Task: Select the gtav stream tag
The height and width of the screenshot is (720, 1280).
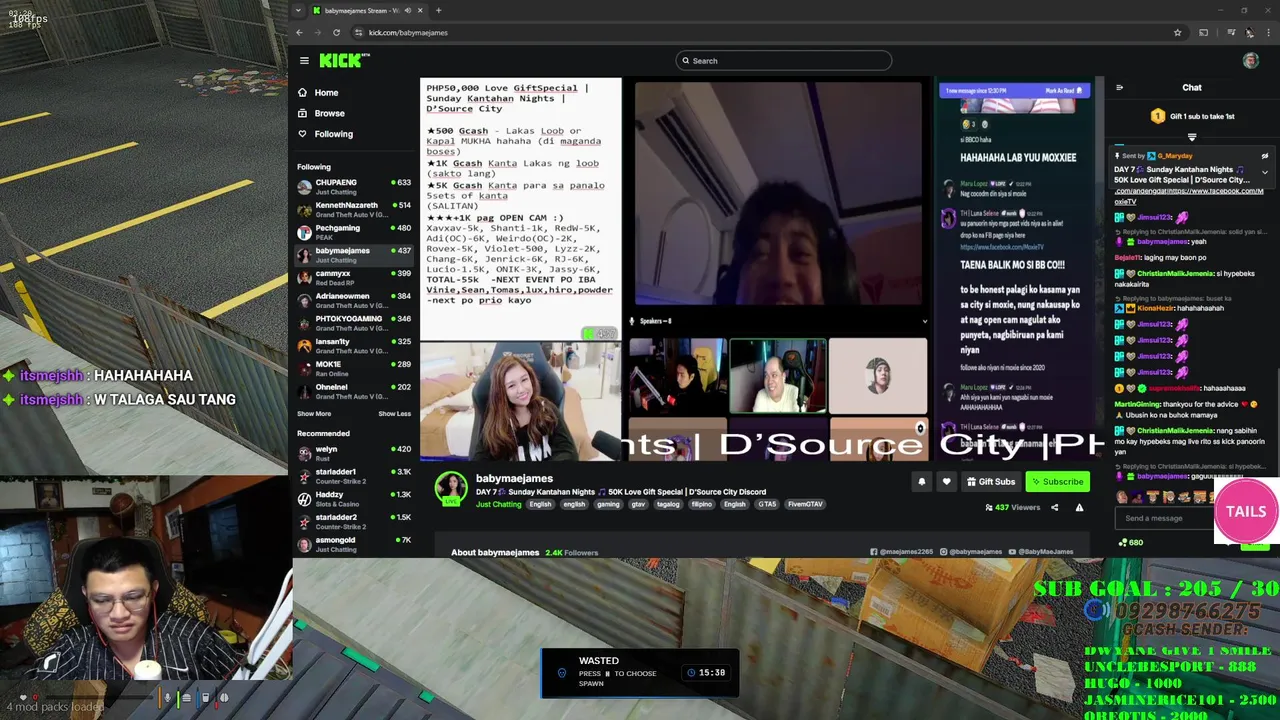Action: coord(638,504)
